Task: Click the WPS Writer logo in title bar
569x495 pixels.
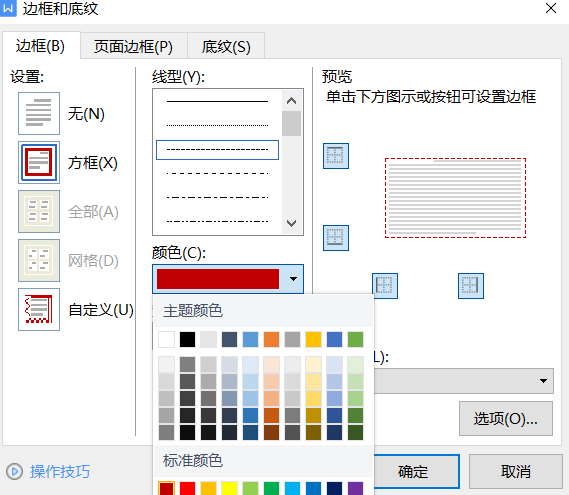Action: click(8, 8)
